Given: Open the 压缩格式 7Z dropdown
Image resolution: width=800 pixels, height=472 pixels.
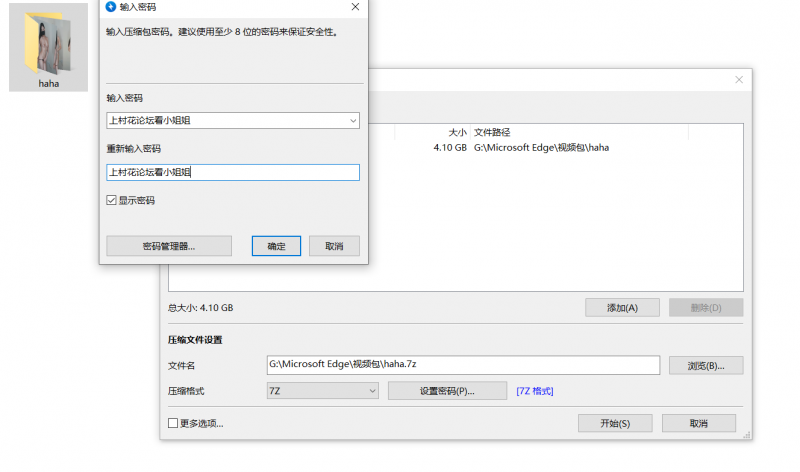Looking at the screenshot, I should coord(322,391).
